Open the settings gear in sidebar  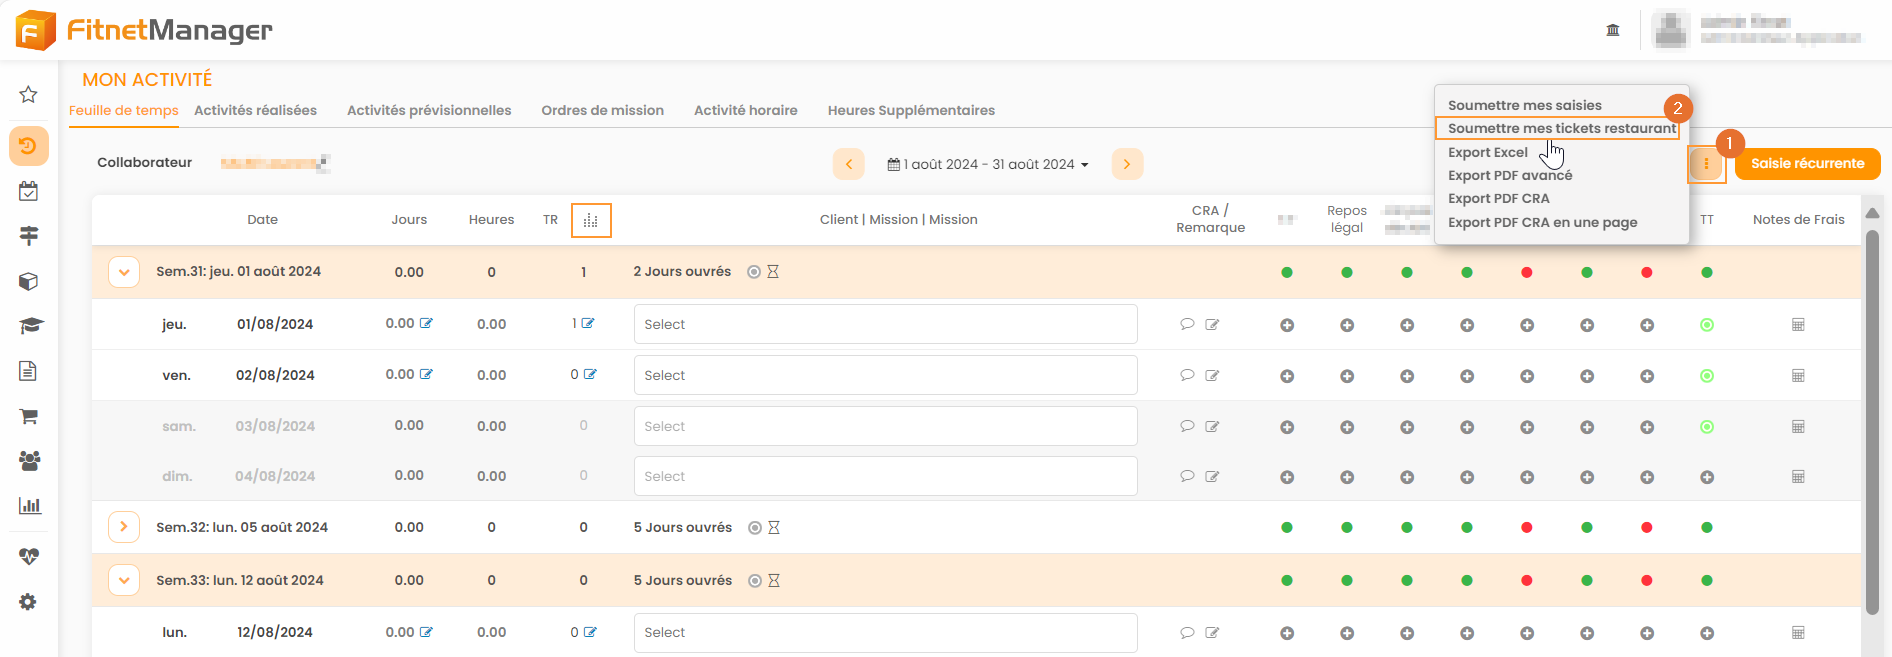[x=28, y=602]
